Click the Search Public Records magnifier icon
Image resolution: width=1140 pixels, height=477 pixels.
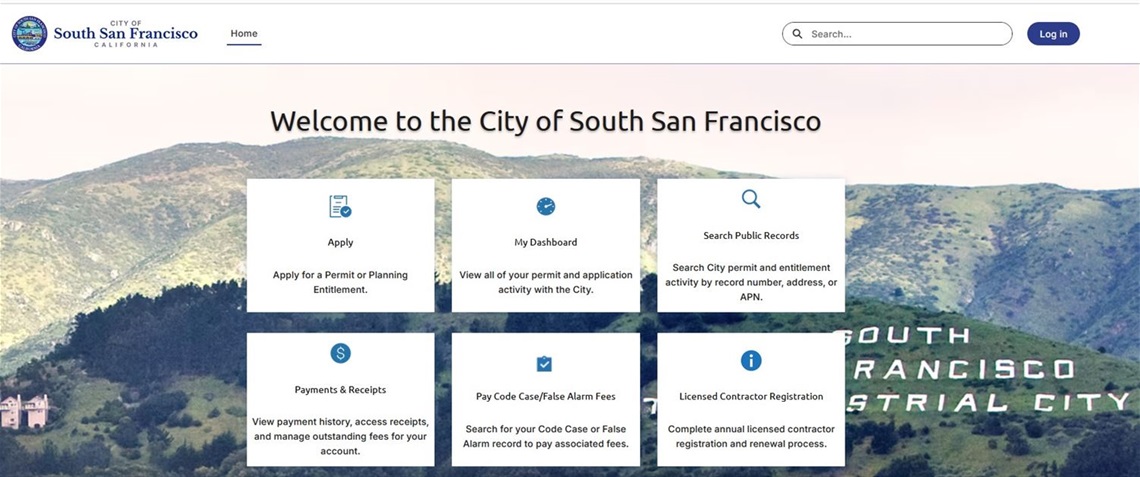point(751,199)
